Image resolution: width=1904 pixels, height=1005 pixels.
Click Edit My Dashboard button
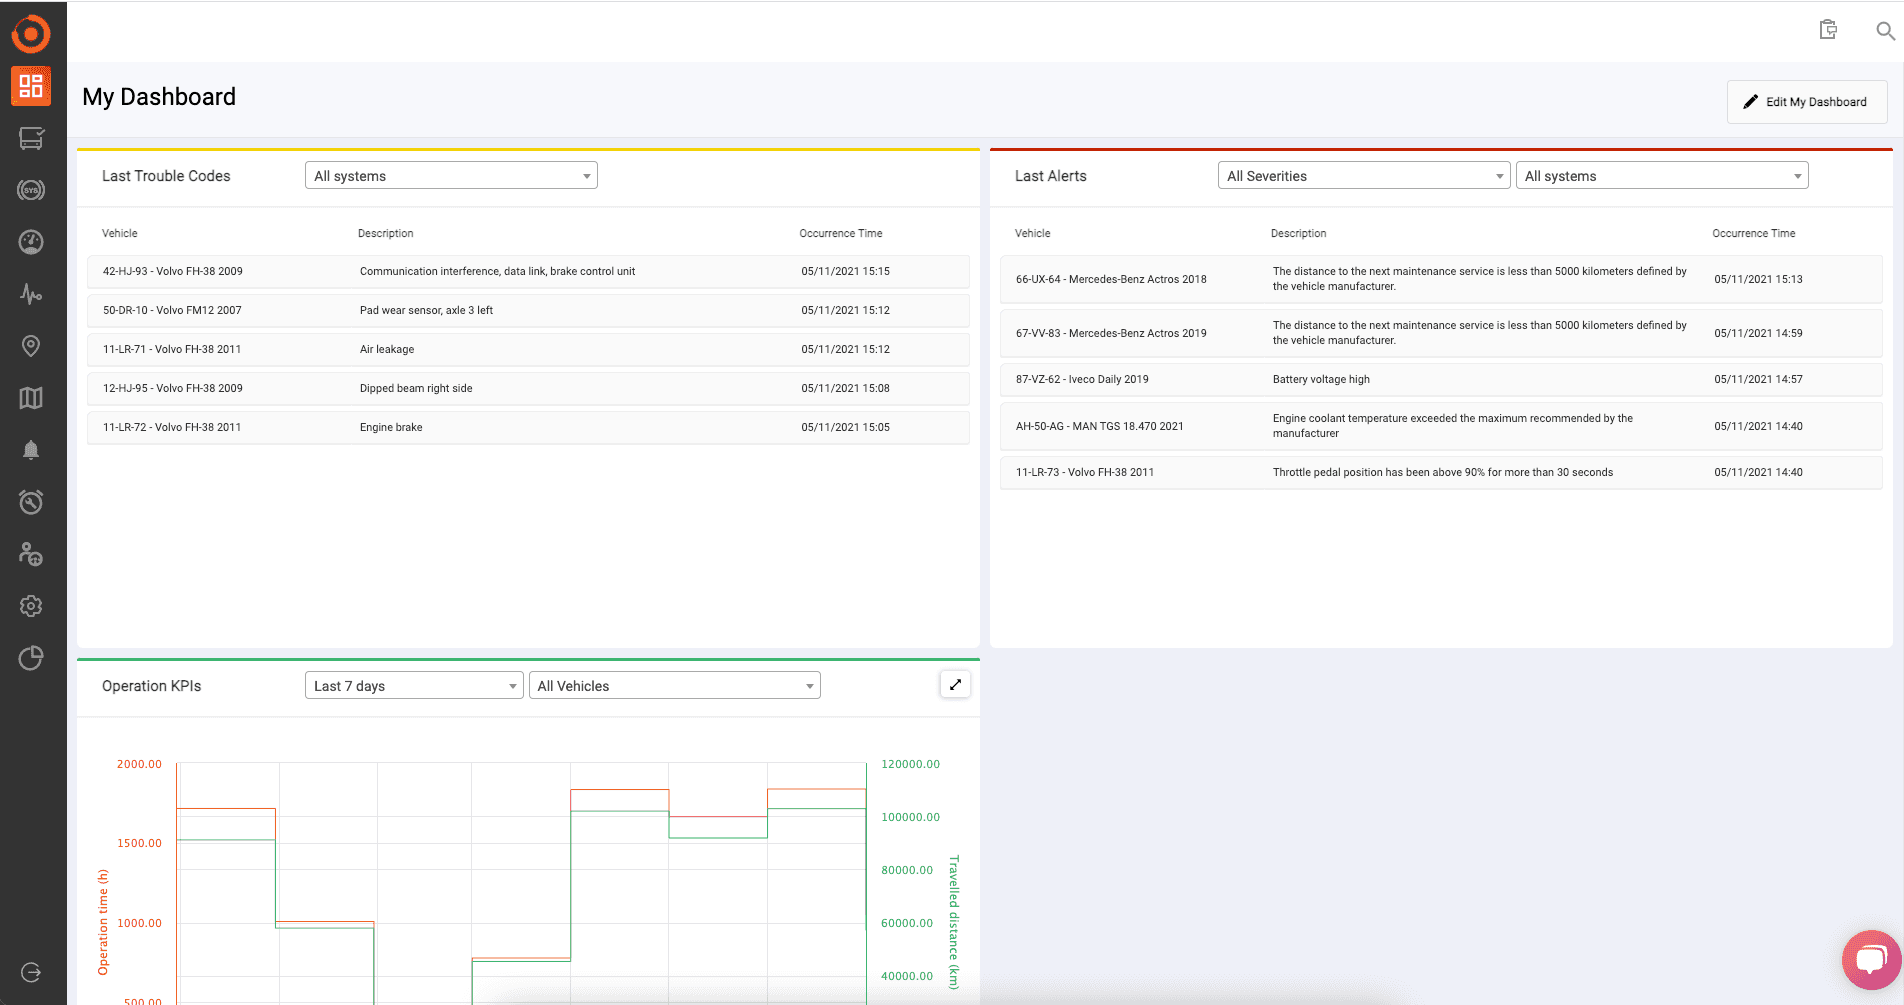click(1807, 102)
